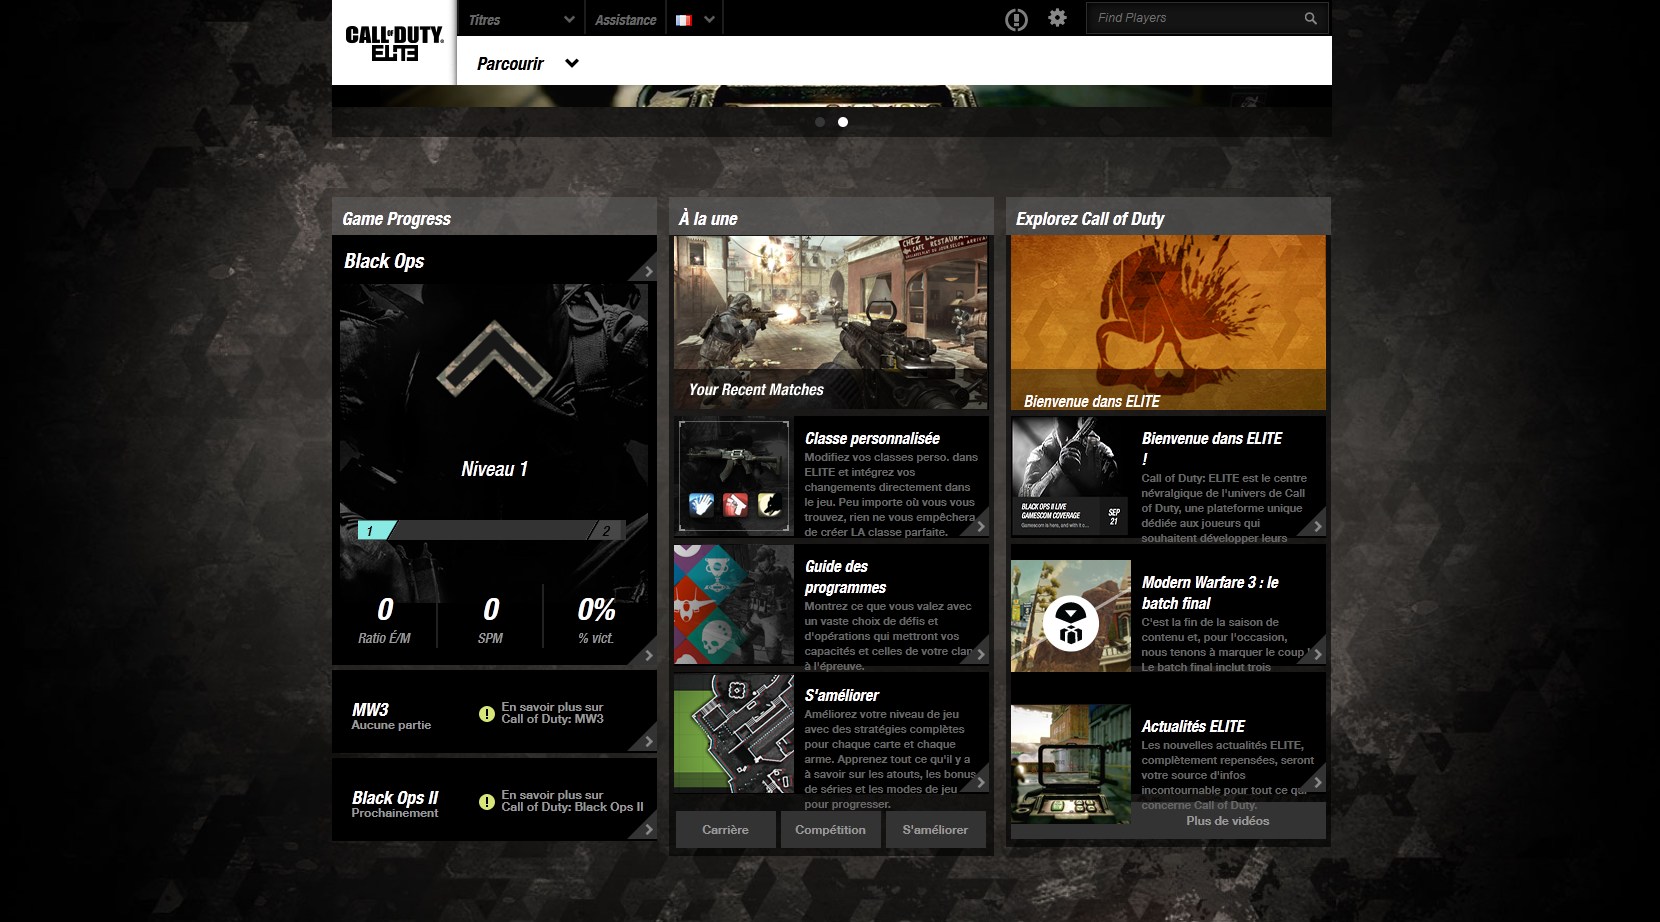Click the level progress bar from 1 to 2
The image size is (1660, 922).
491,530
